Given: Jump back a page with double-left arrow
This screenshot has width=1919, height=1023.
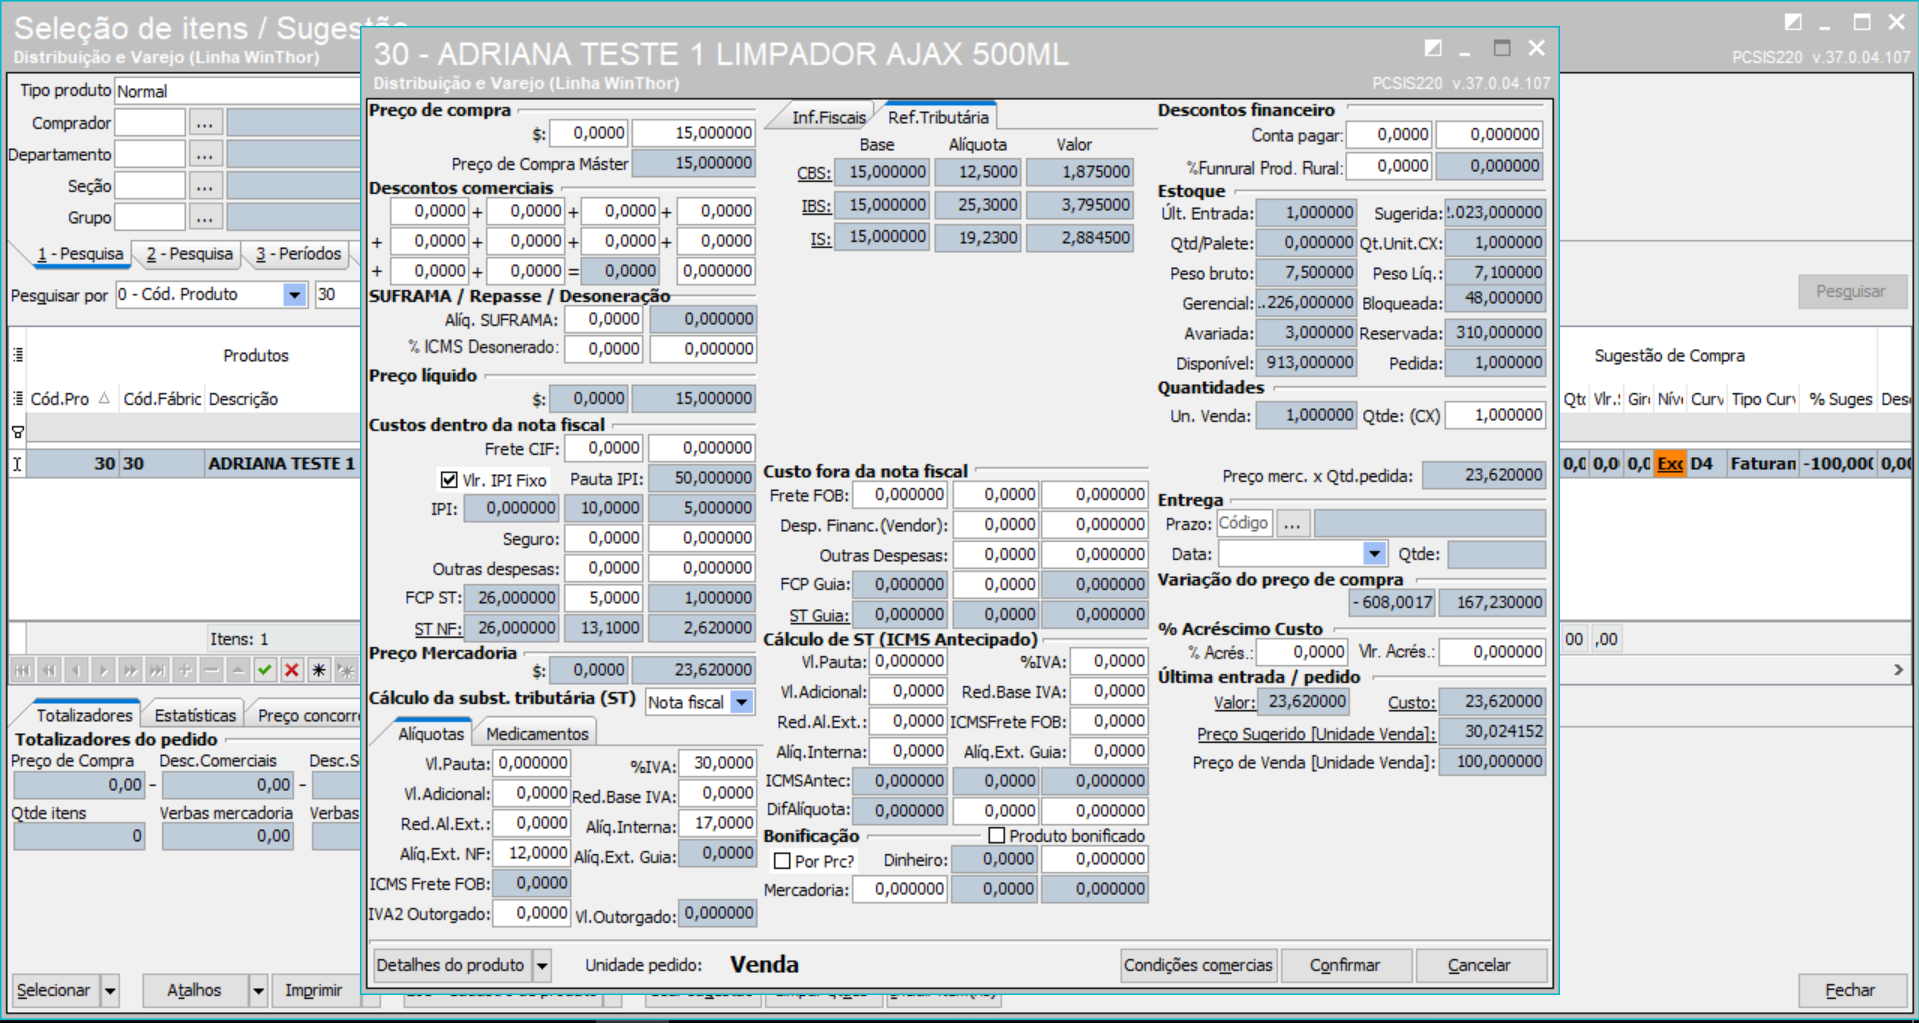Looking at the screenshot, I should pyautogui.click(x=49, y=670).
